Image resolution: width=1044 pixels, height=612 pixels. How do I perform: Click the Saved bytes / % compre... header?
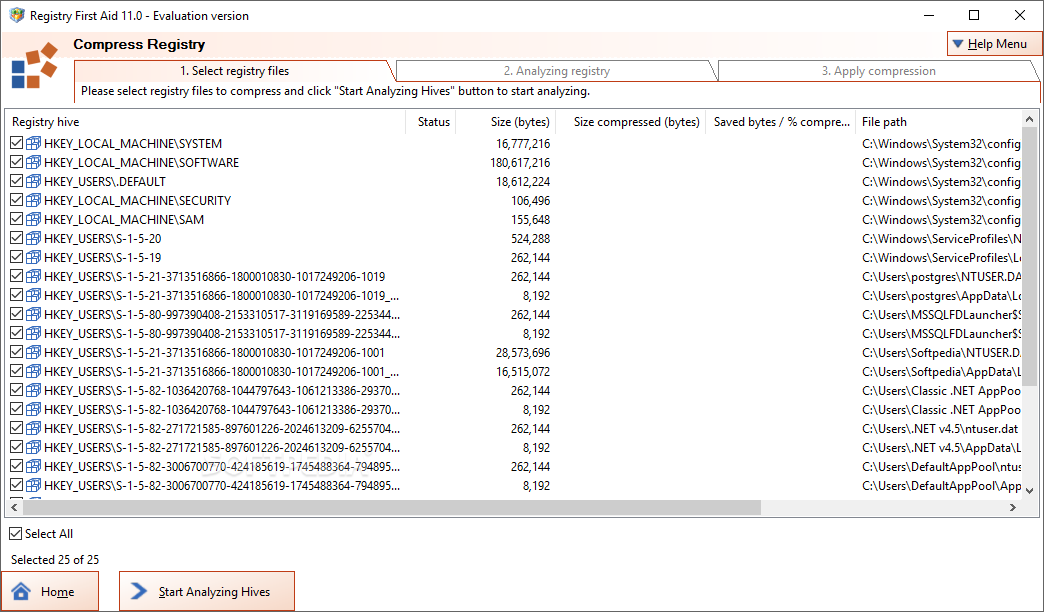point(780,122)
